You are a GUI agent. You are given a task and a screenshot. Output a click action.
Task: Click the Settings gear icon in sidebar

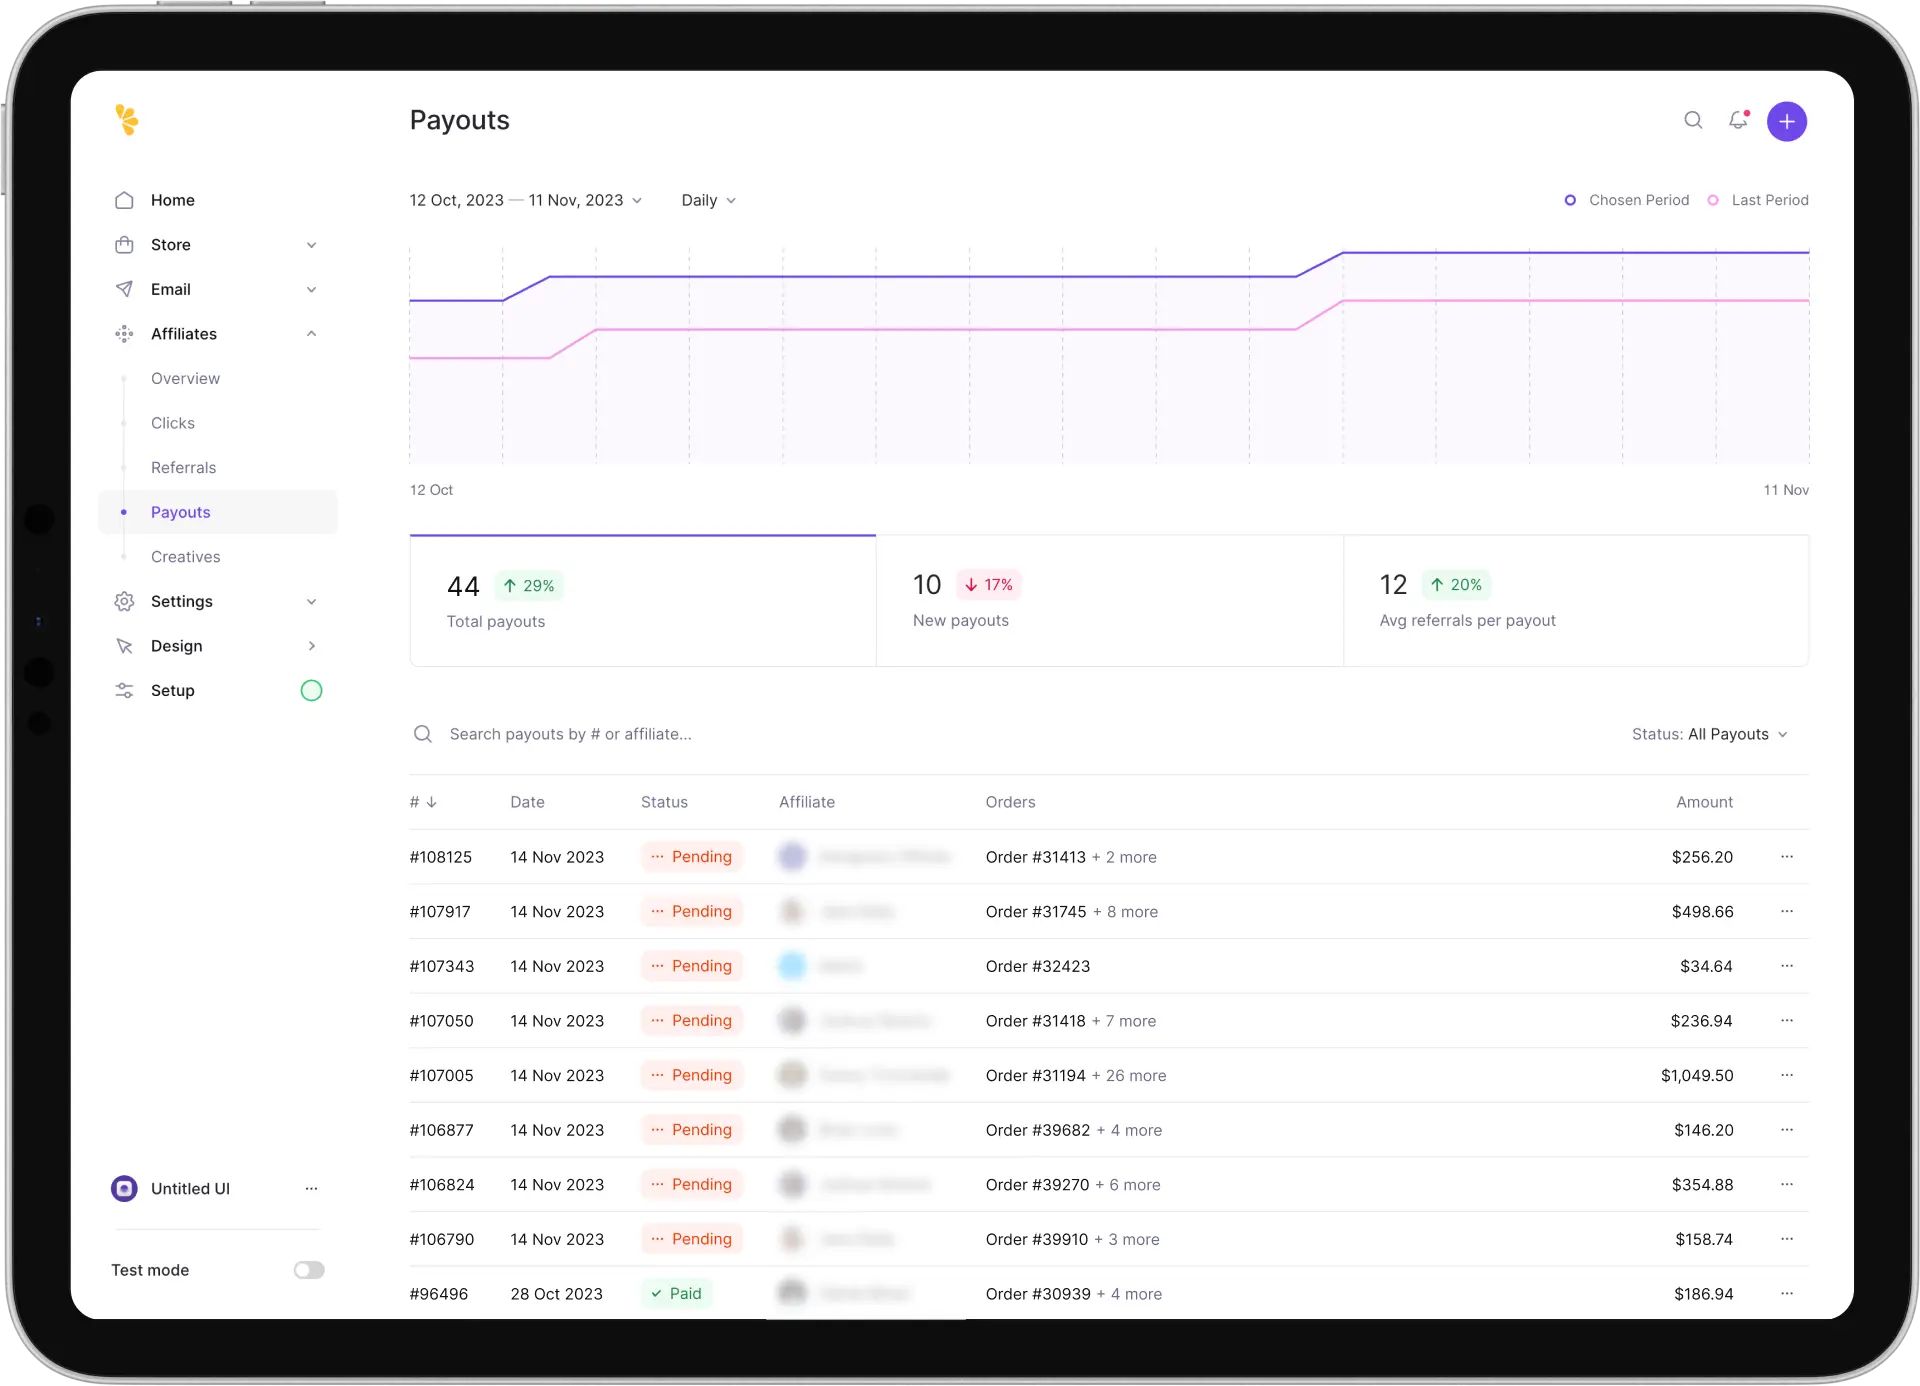coord(124,601)
